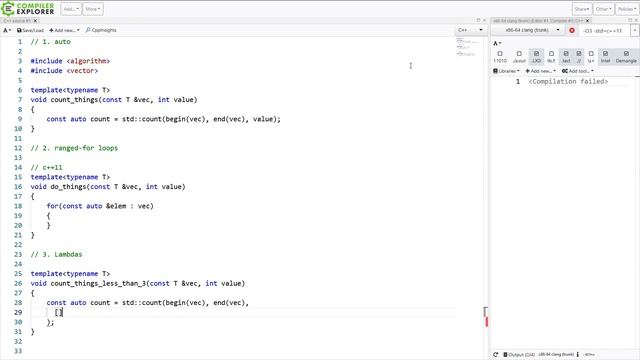Click the compiler info icon in status bar

(x=578, y=355)
